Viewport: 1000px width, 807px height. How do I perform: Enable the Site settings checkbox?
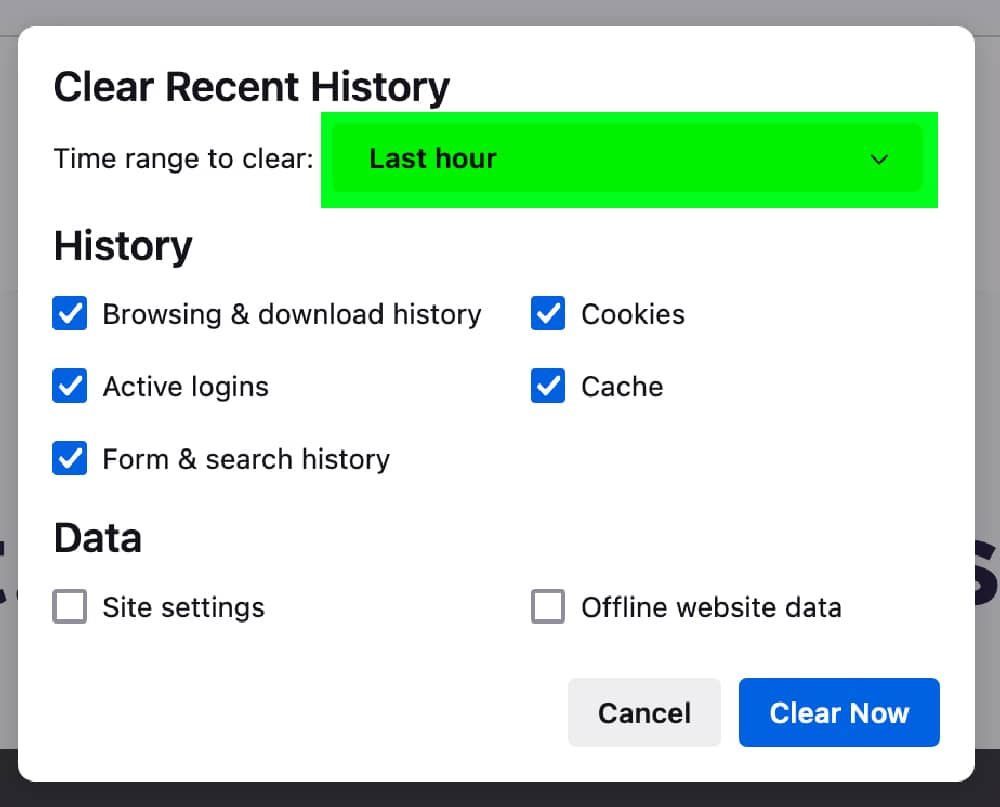tap(70, 607)
